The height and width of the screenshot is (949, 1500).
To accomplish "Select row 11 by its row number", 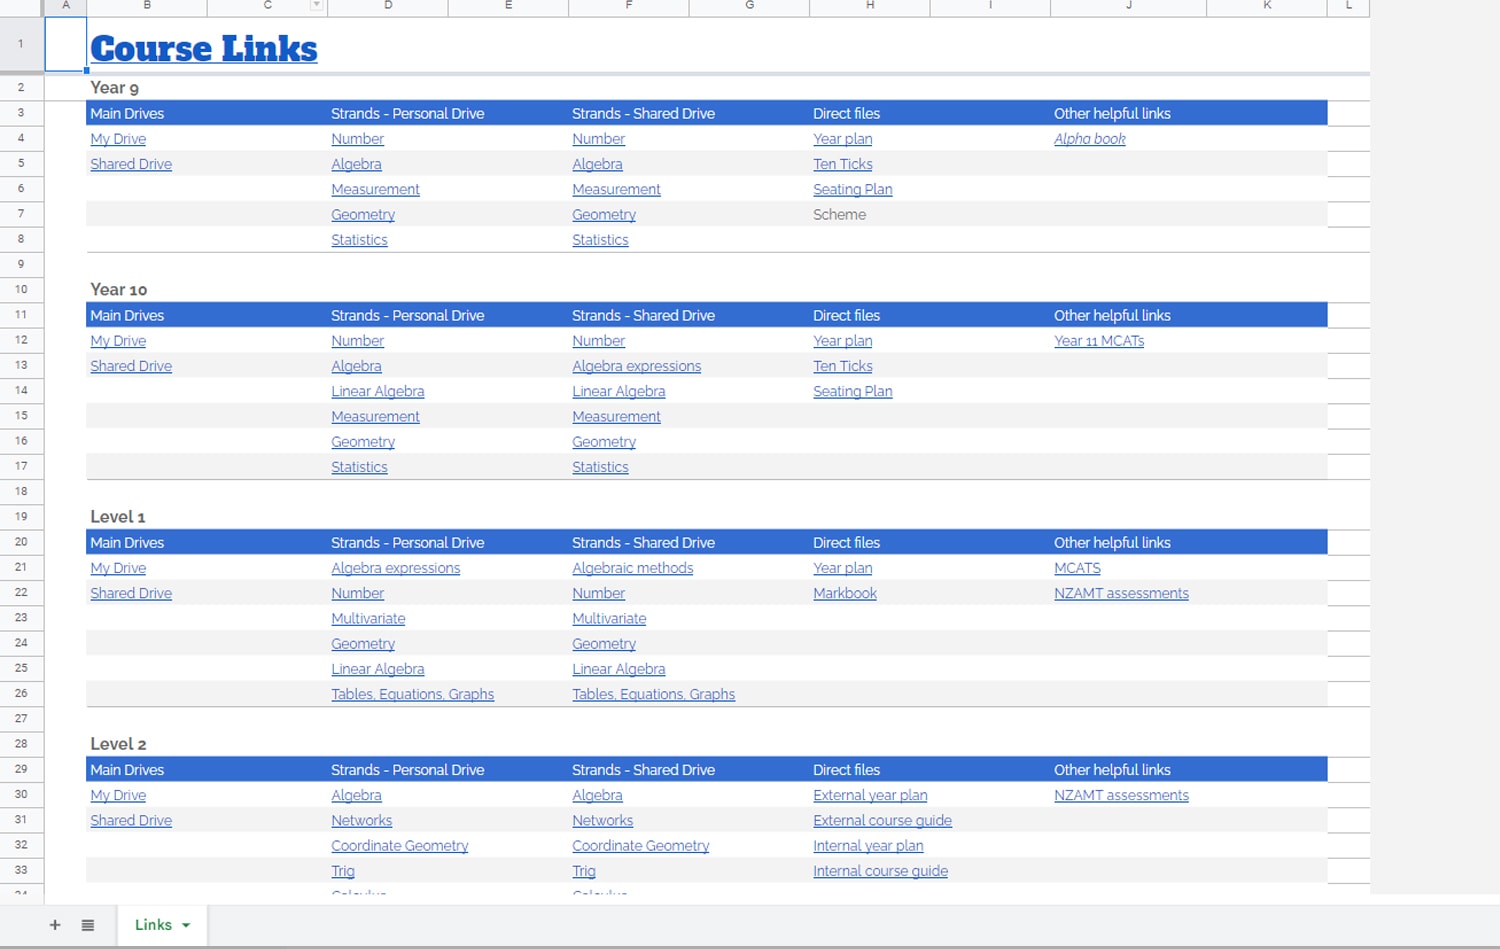I will 21,314.
